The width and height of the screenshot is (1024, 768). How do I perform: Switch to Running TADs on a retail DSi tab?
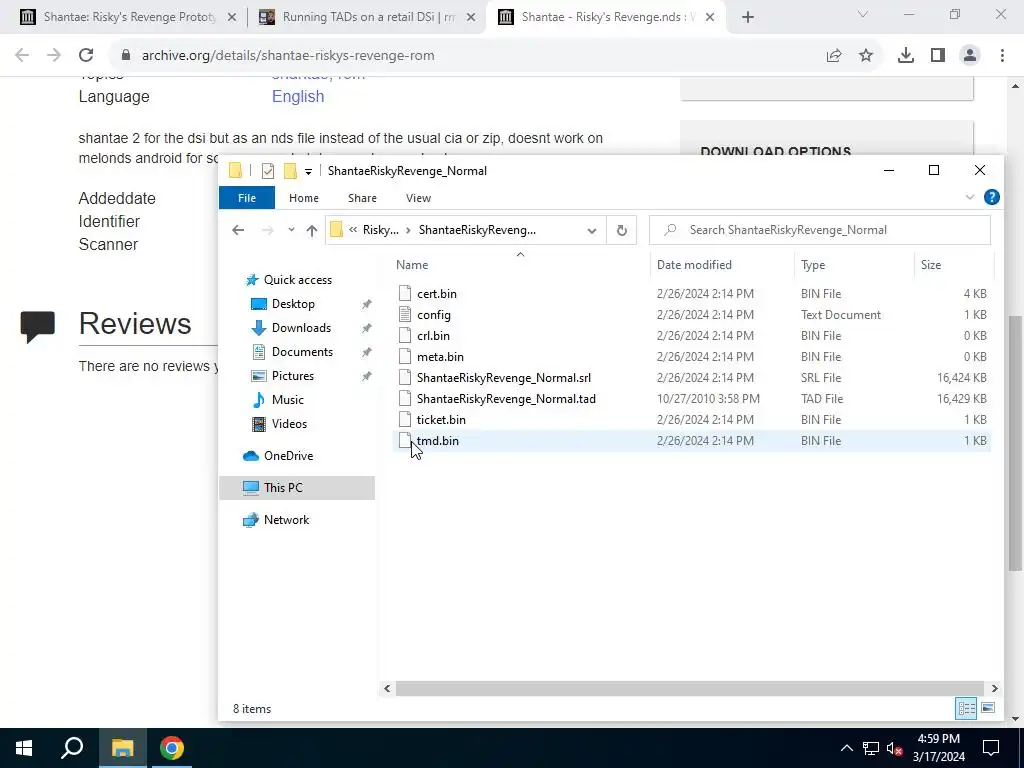(366, 18)
